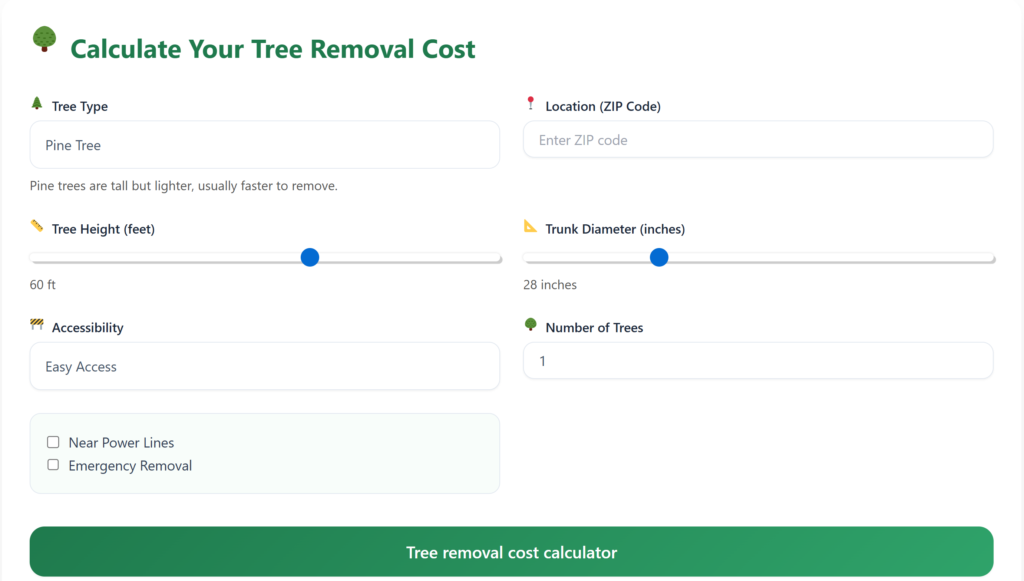Image resolution: width=1024 pixels, height=581 pixels.
Task: Click the Location (ZIP Code) label
Action: (x=603, y=106)
